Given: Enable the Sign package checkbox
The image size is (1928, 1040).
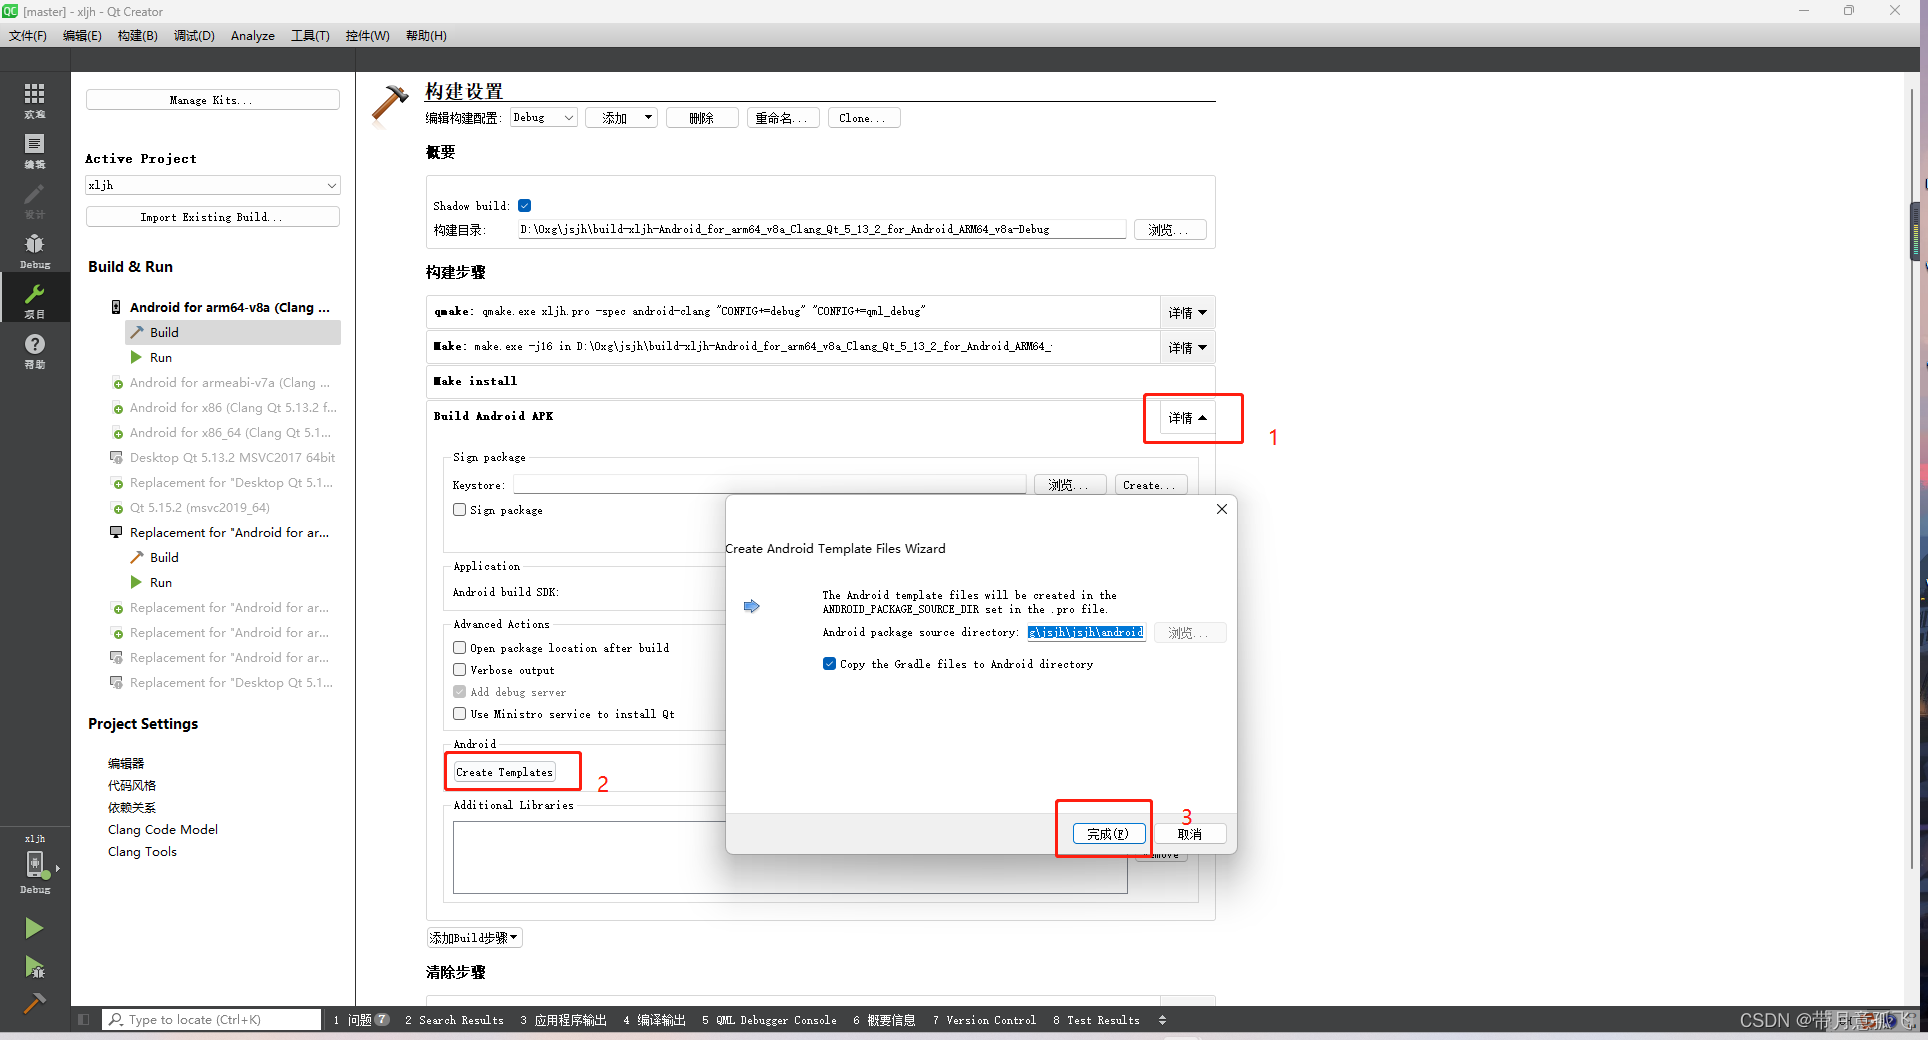Looking at the screenshot, I should coord(460,510).
